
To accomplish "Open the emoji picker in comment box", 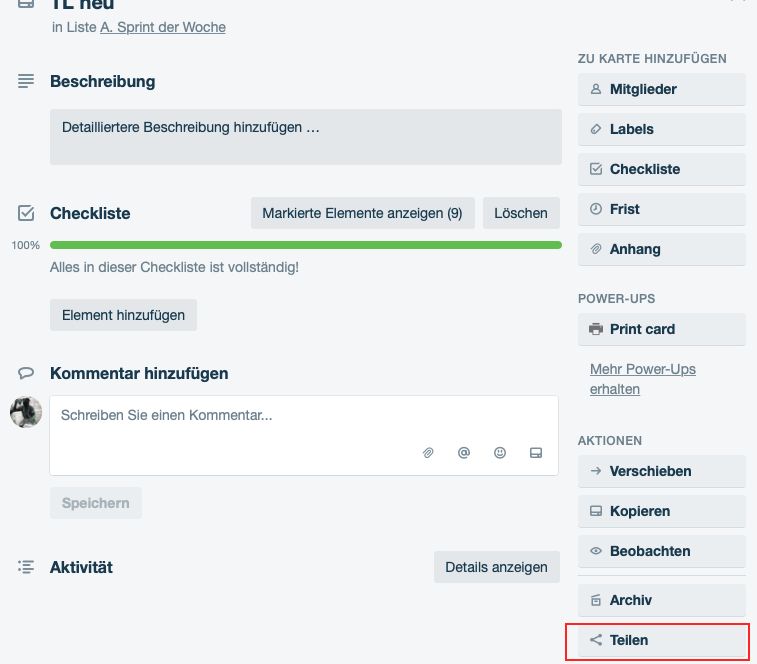I will (x=500, y=453).
